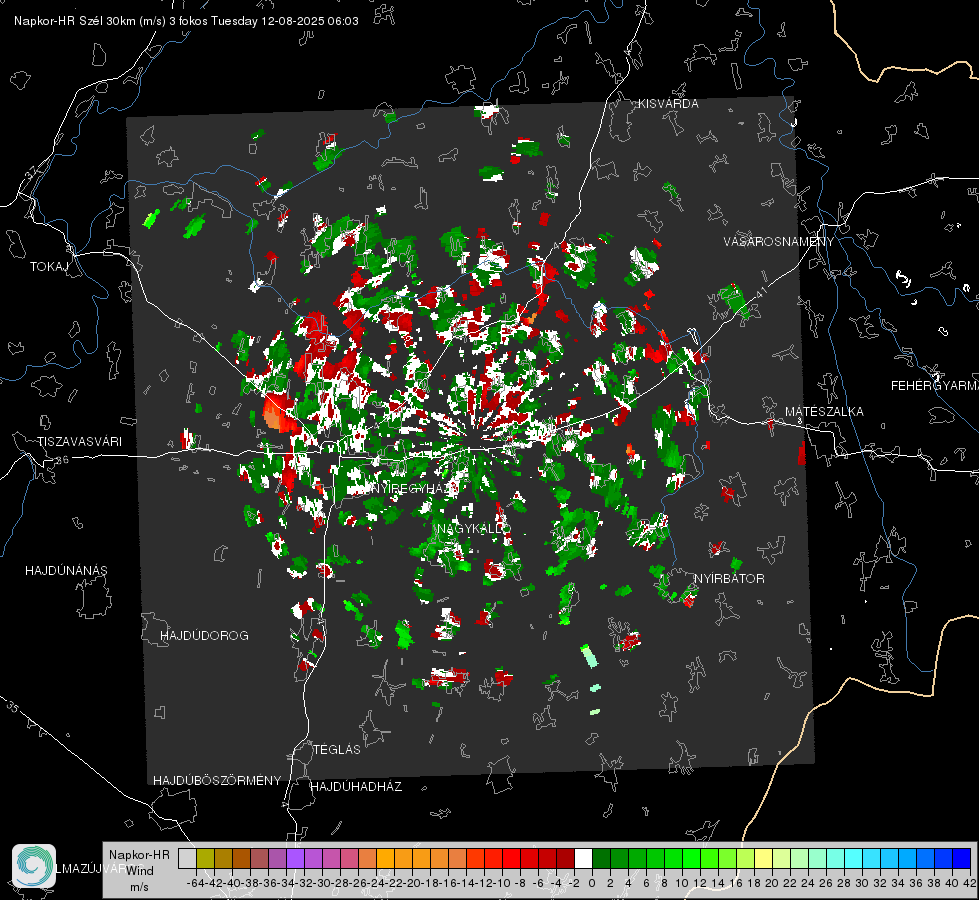Click the TISZAVASVÁRI town label
Screen dimensions: 979x900
[79, 442]
